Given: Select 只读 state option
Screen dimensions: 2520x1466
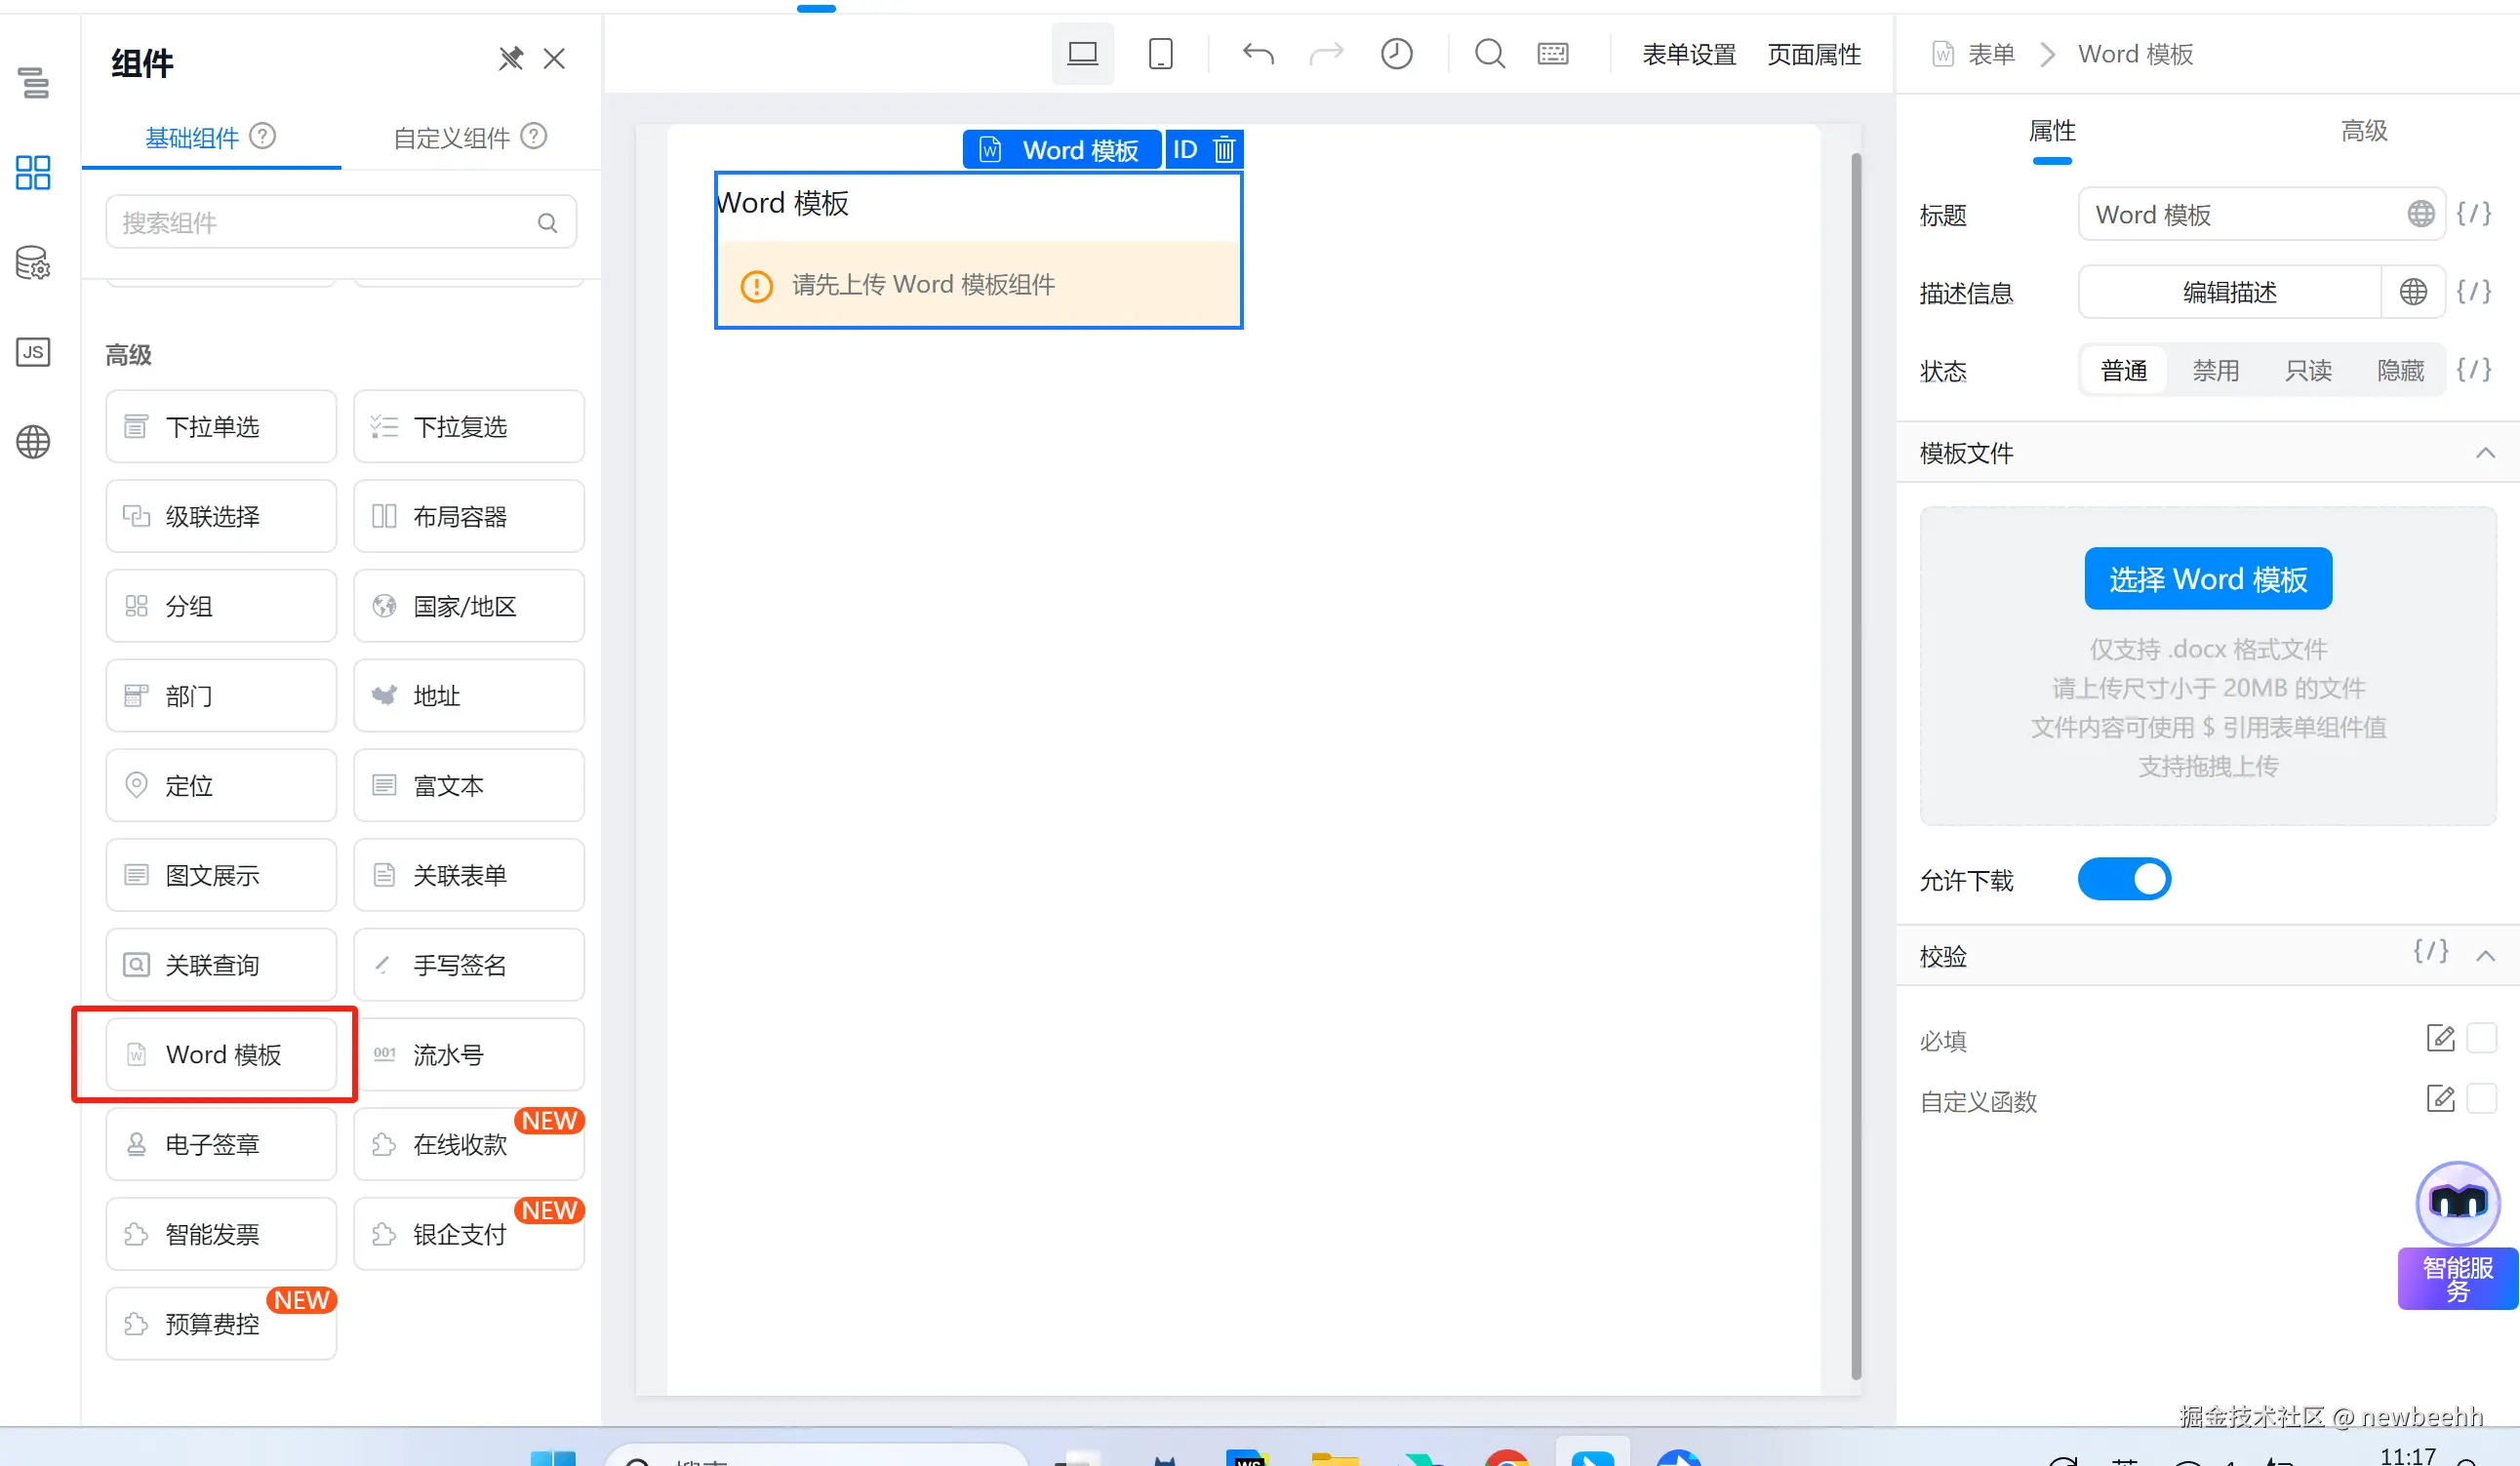Looking at the screenshot, I should [2307, 371].
